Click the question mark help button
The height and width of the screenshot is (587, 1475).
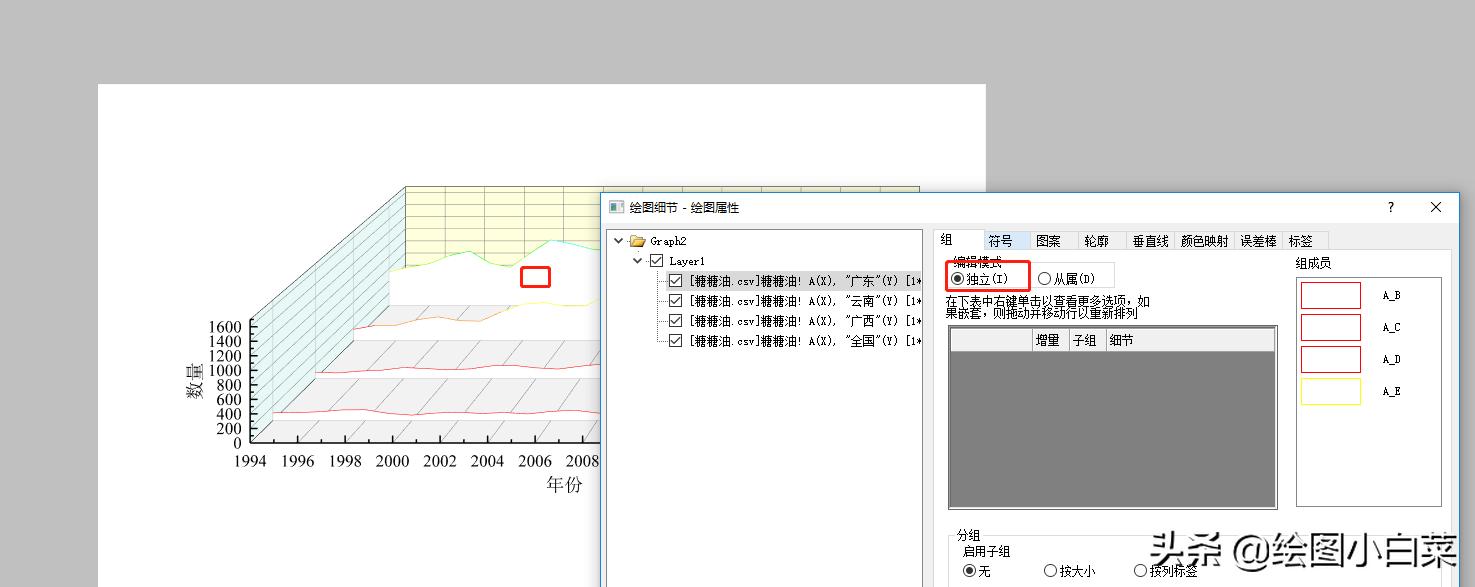tap(1390, 207)
